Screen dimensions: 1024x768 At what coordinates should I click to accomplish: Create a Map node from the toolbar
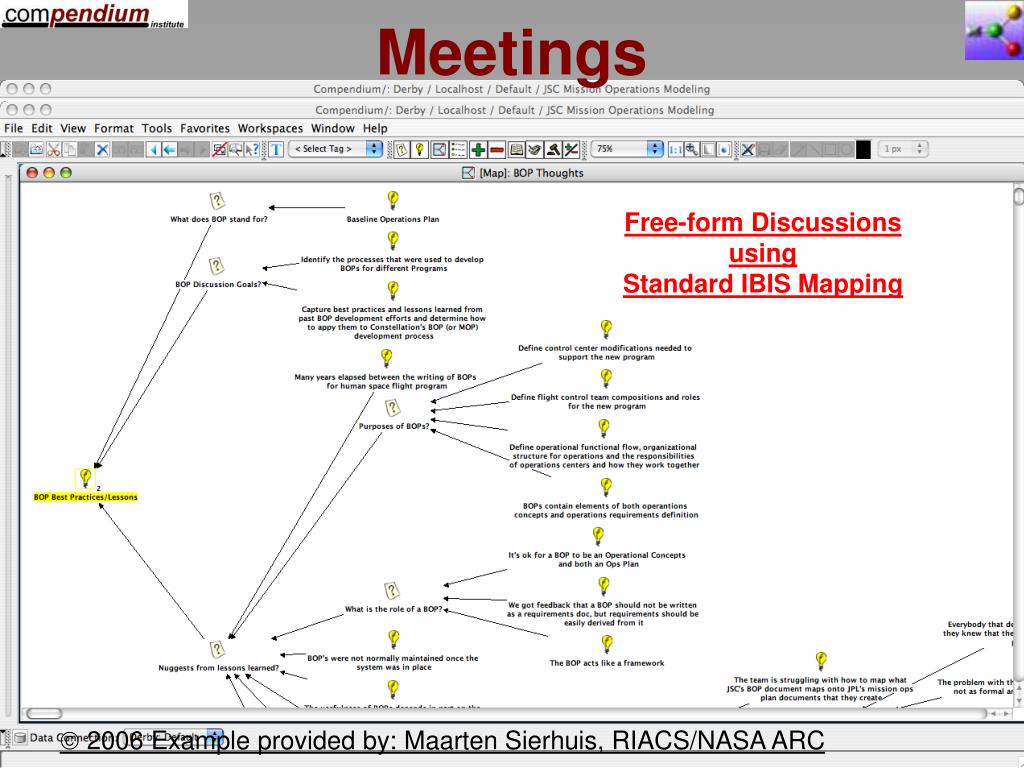(x=440, y=150)
